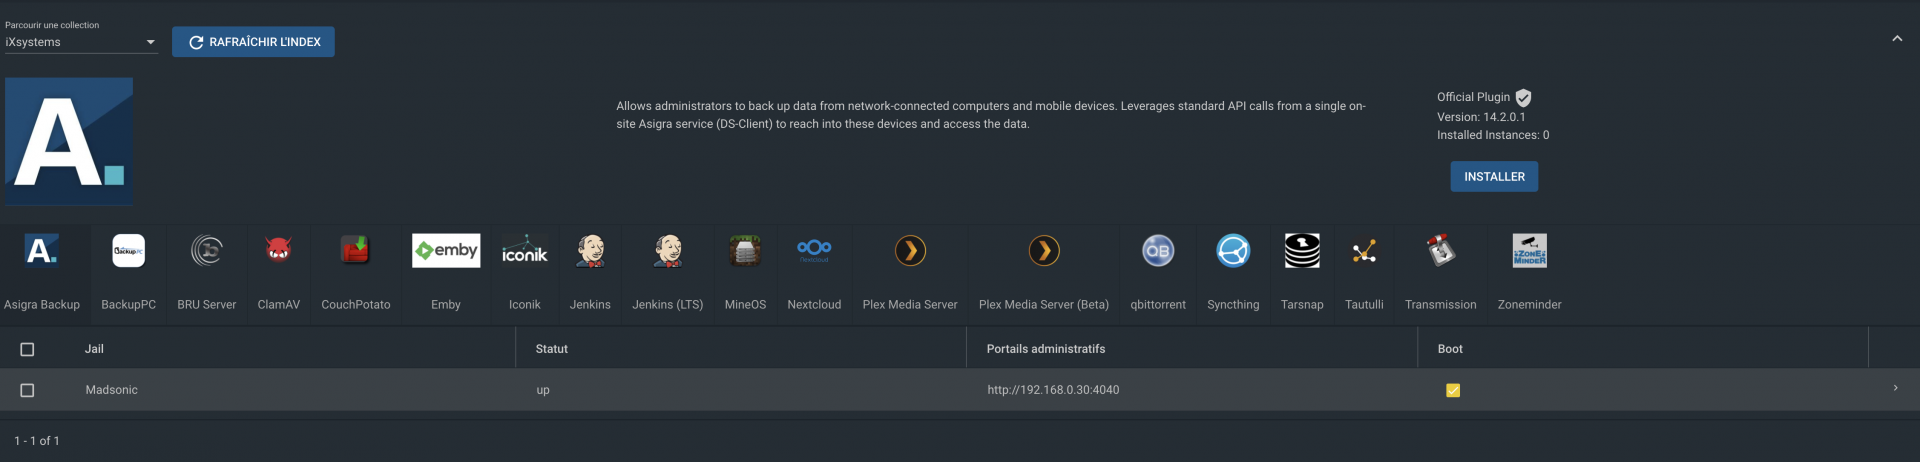The width and height of the screenshot is (1920, 462).
Task: Toggle Boot checkbox for Madsonic
Action: pos(1453,390)
